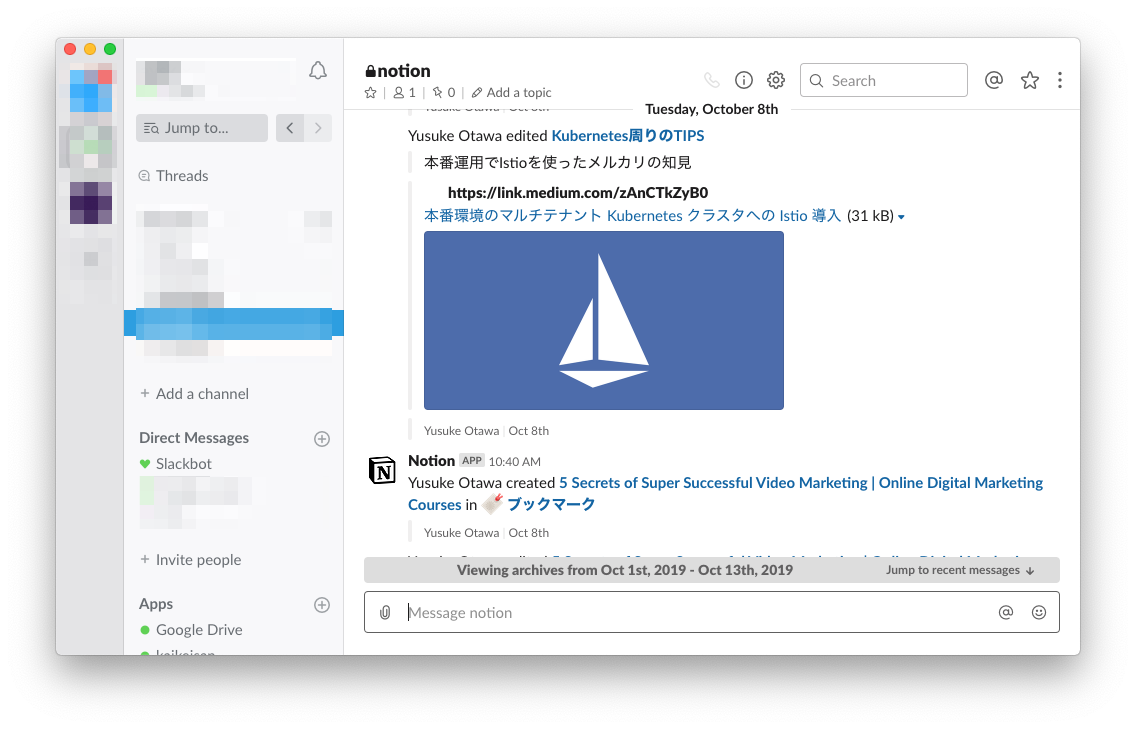Switch to purple workspace icon in rail
Screen dimensions: 1136x729
point(91,203)
